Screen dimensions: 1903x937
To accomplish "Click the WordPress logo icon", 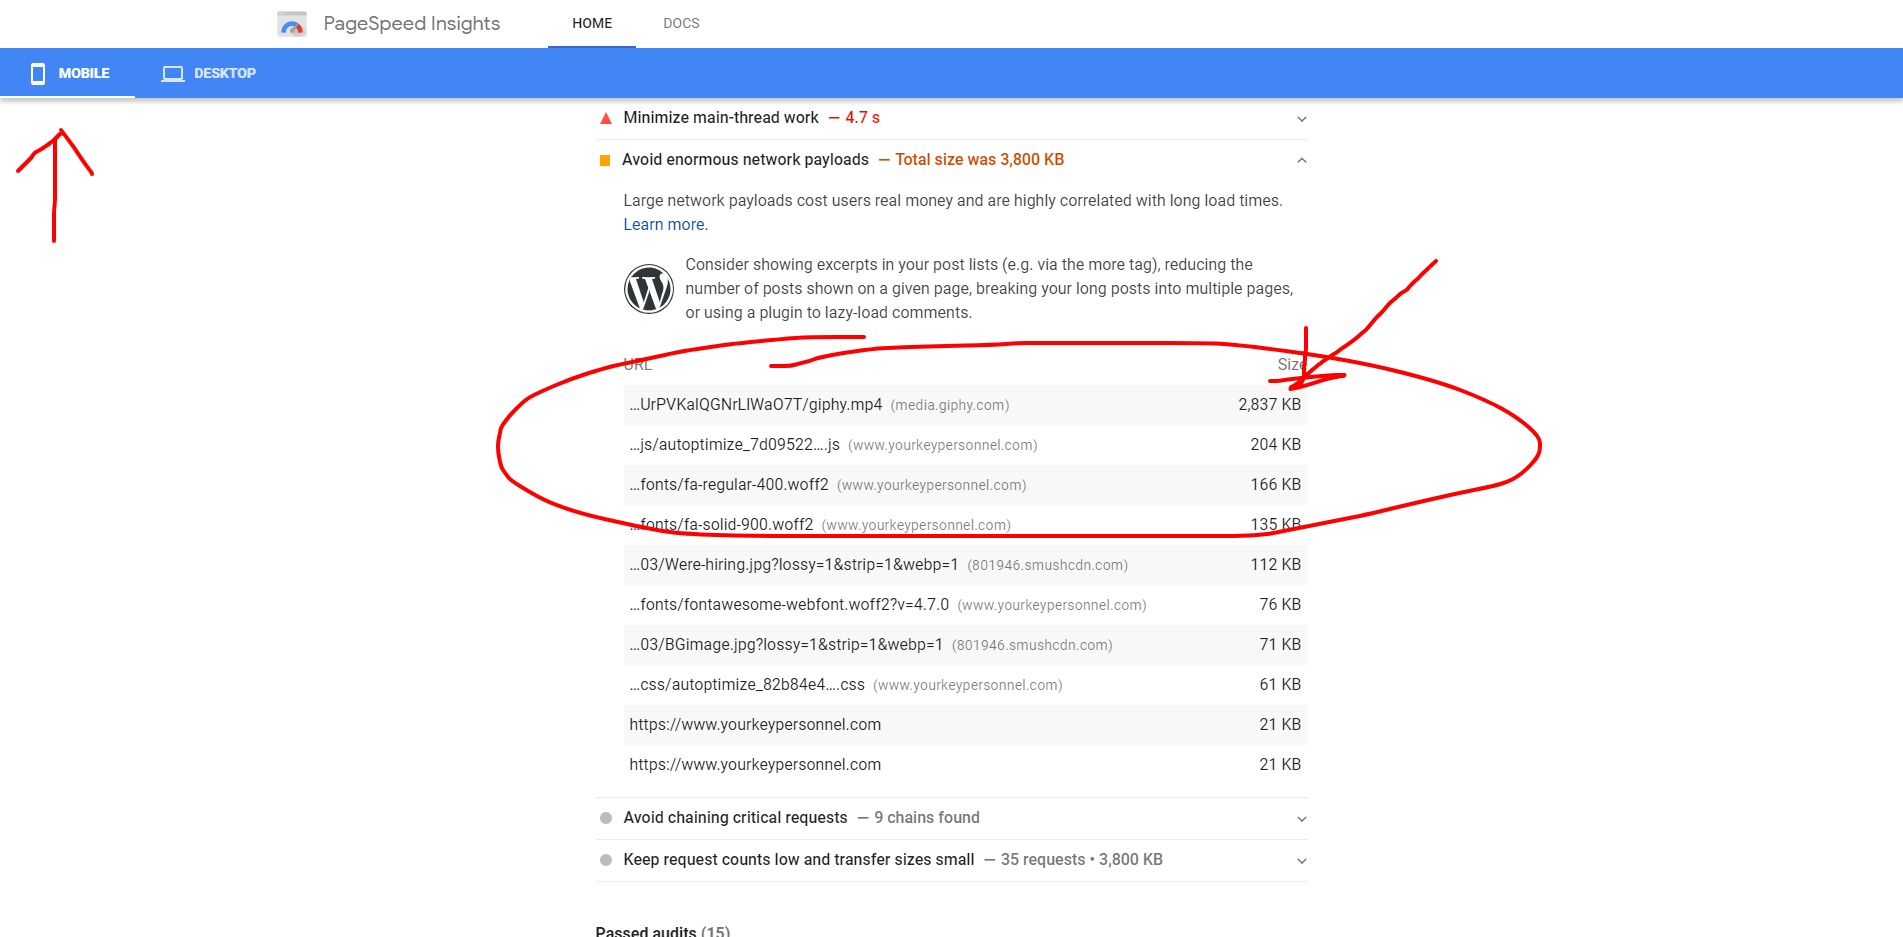I will pos(649,289).
